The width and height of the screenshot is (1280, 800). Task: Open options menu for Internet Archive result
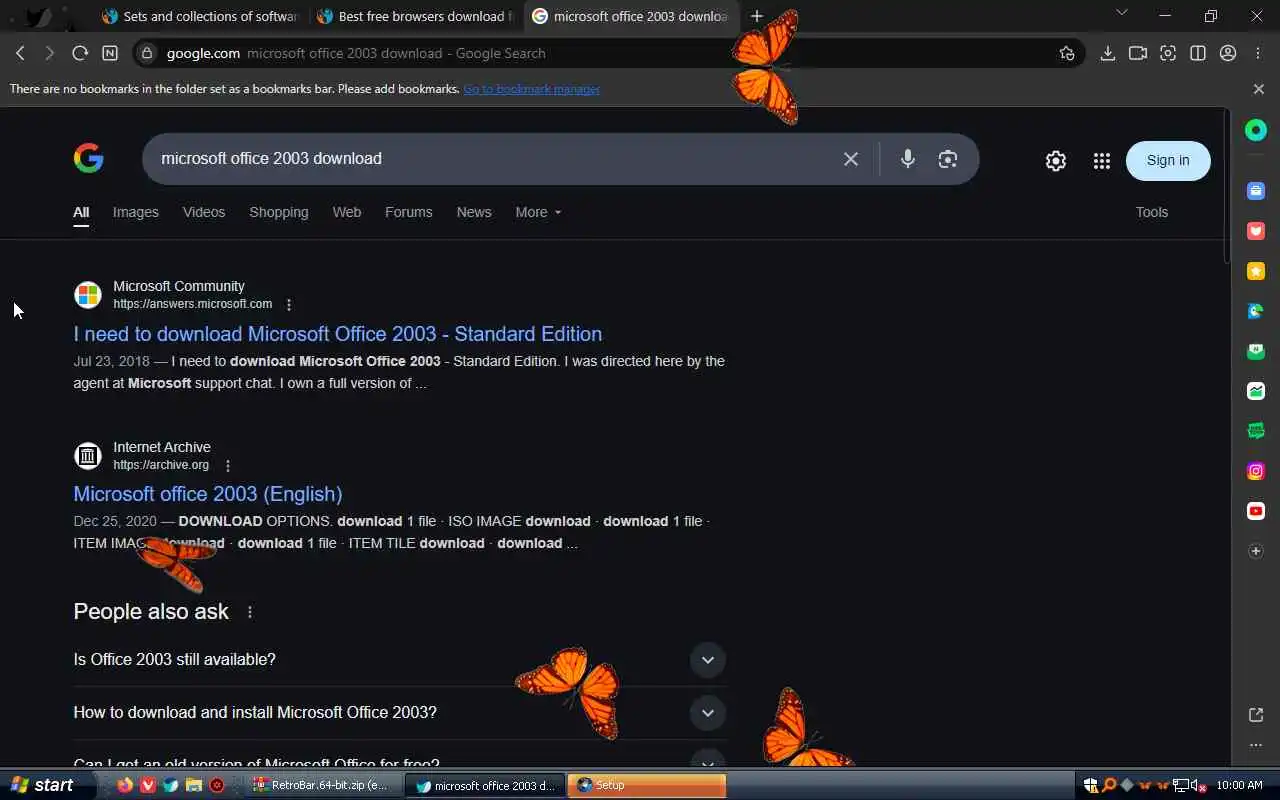[x=228, y=466]
